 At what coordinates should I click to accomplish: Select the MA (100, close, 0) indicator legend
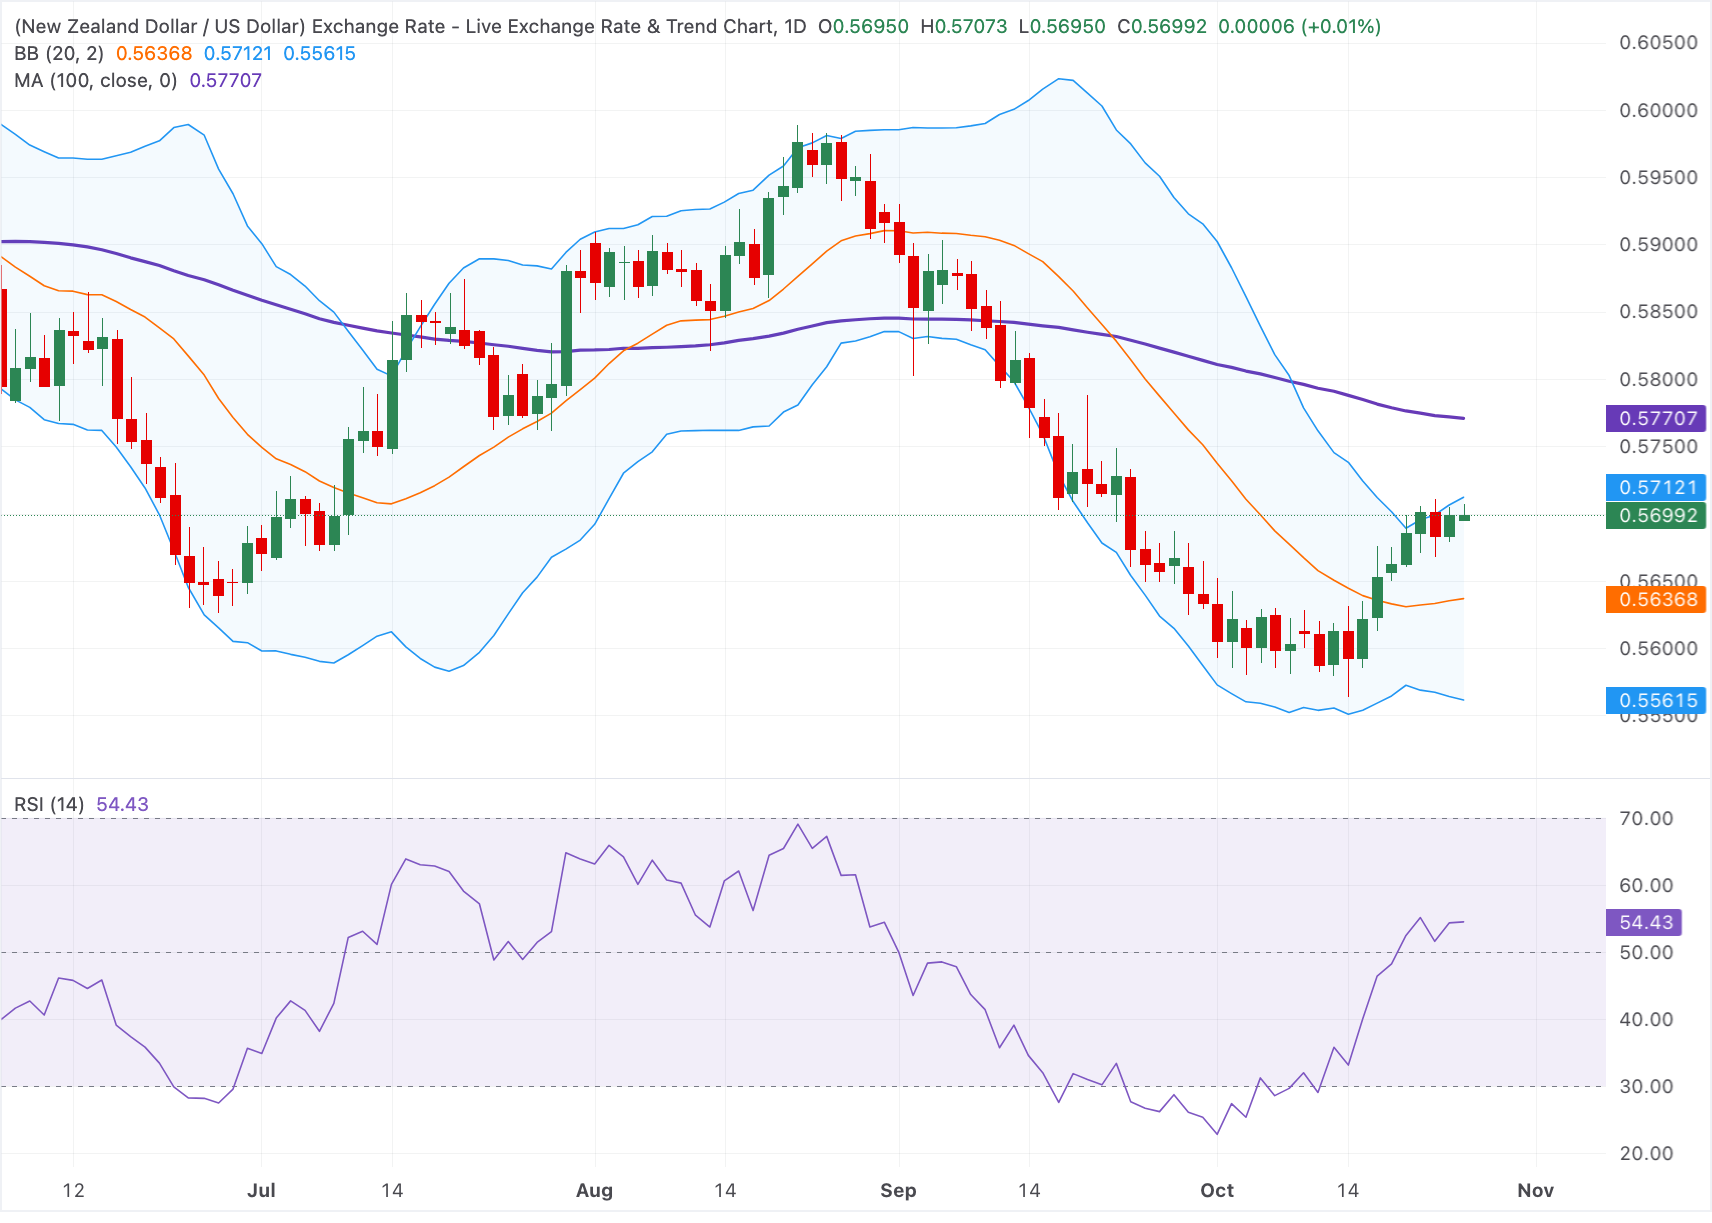coord(96,81)
